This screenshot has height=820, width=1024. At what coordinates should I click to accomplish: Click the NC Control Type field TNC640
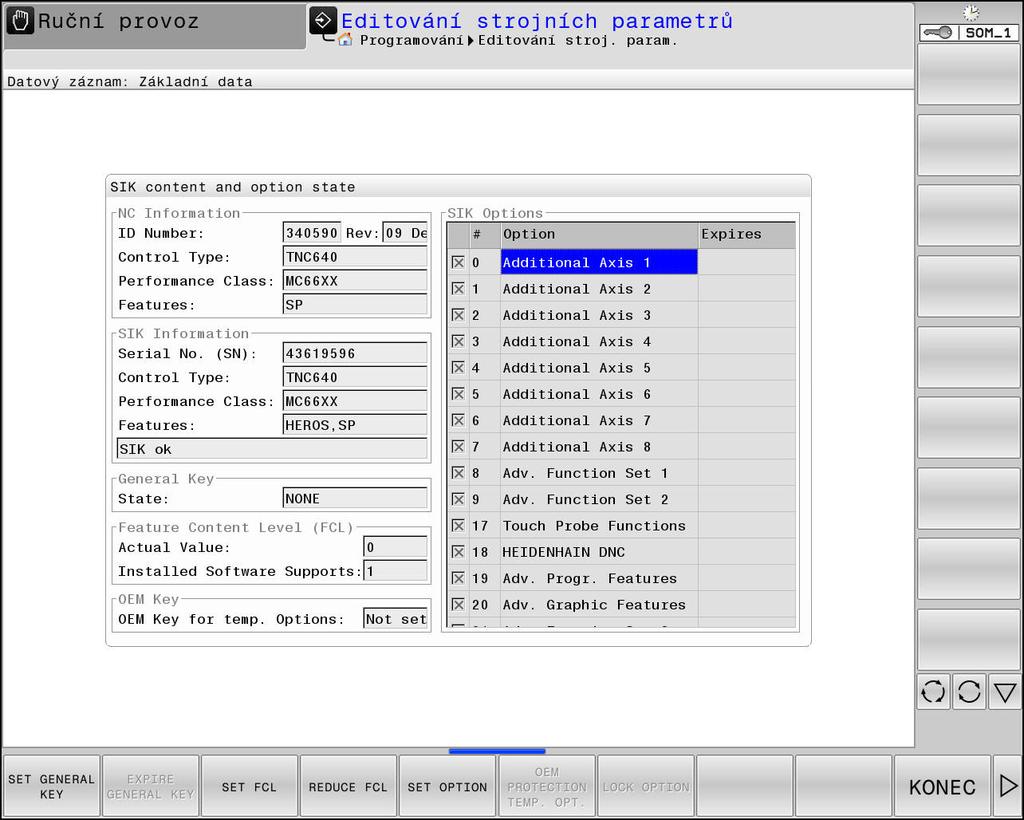click(355, 257)
